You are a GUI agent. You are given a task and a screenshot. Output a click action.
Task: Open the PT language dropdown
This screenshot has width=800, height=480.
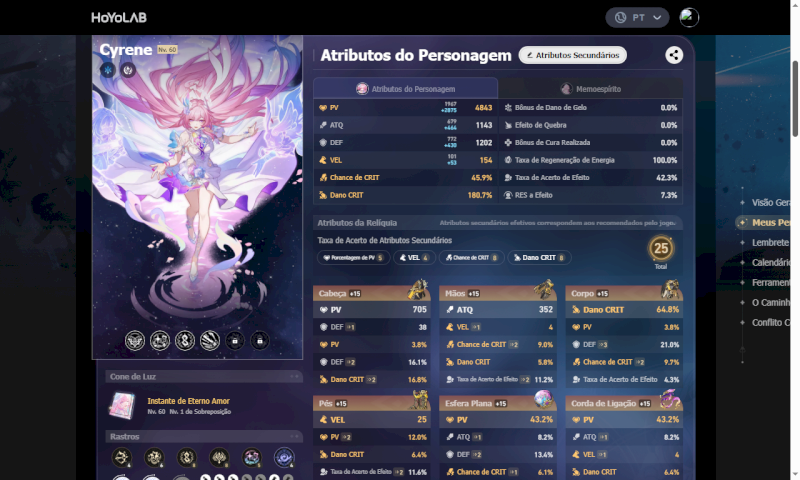coord(637,17)
